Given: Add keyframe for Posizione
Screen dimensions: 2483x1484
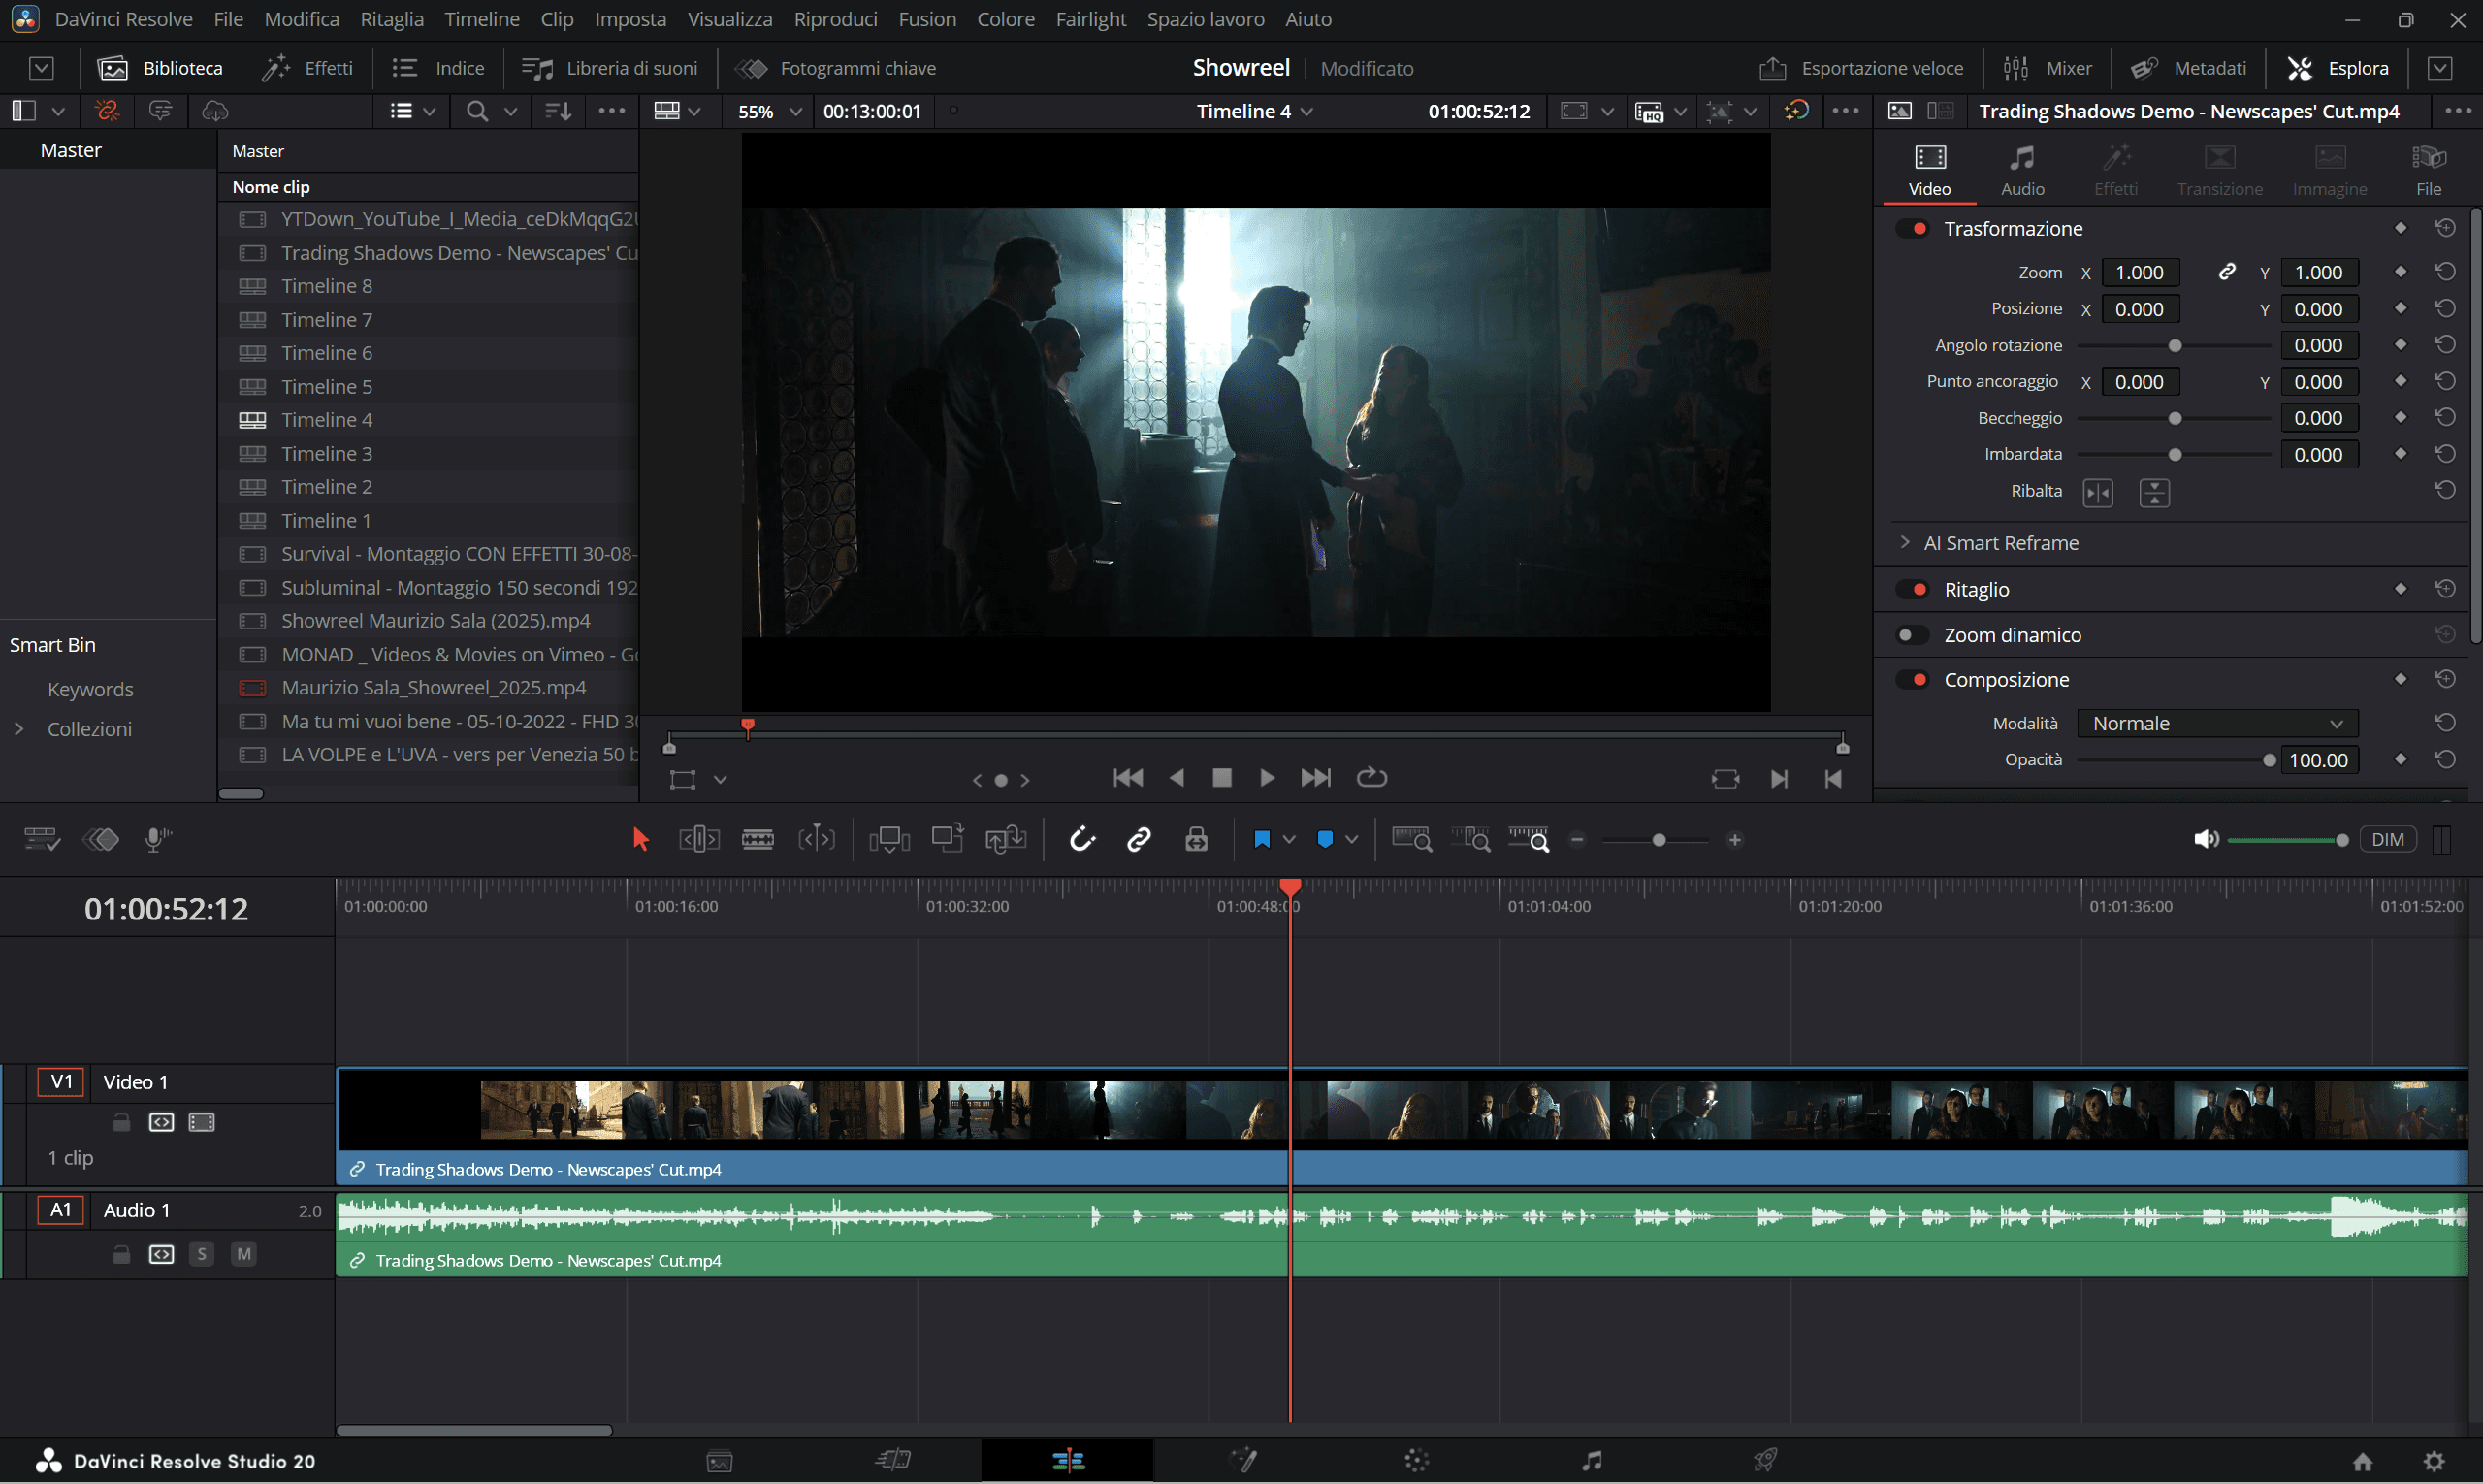Looking at the screenshot, I should click(2400, 308).
